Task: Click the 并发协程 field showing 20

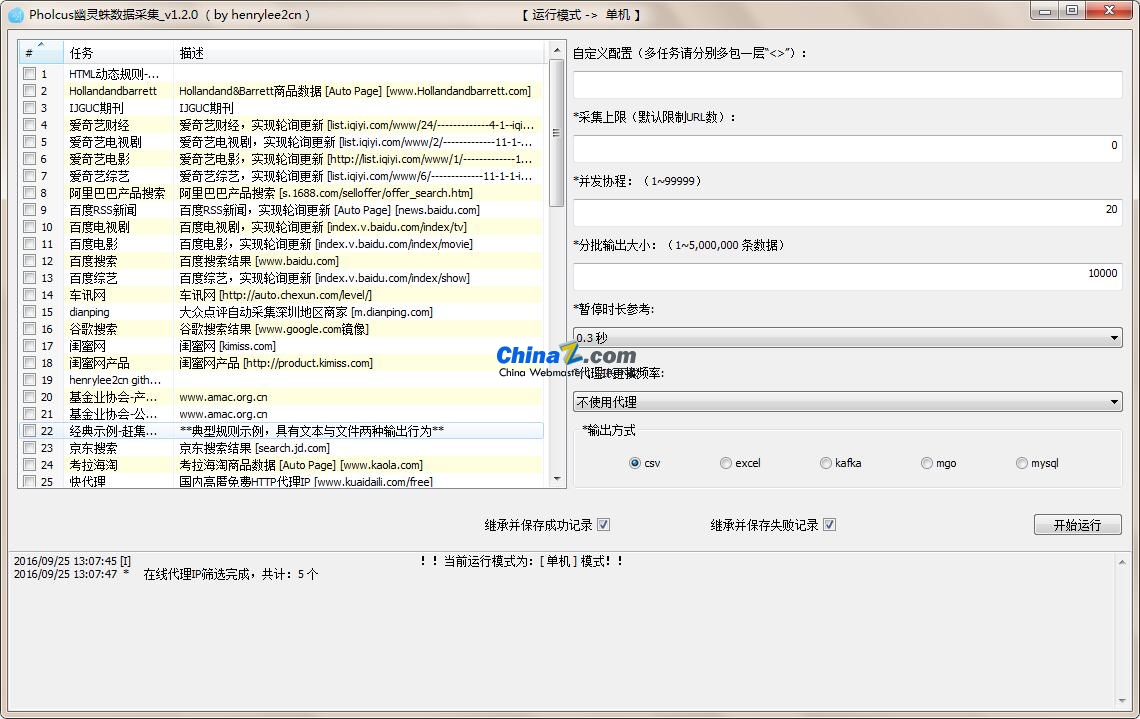Action: 847,213
